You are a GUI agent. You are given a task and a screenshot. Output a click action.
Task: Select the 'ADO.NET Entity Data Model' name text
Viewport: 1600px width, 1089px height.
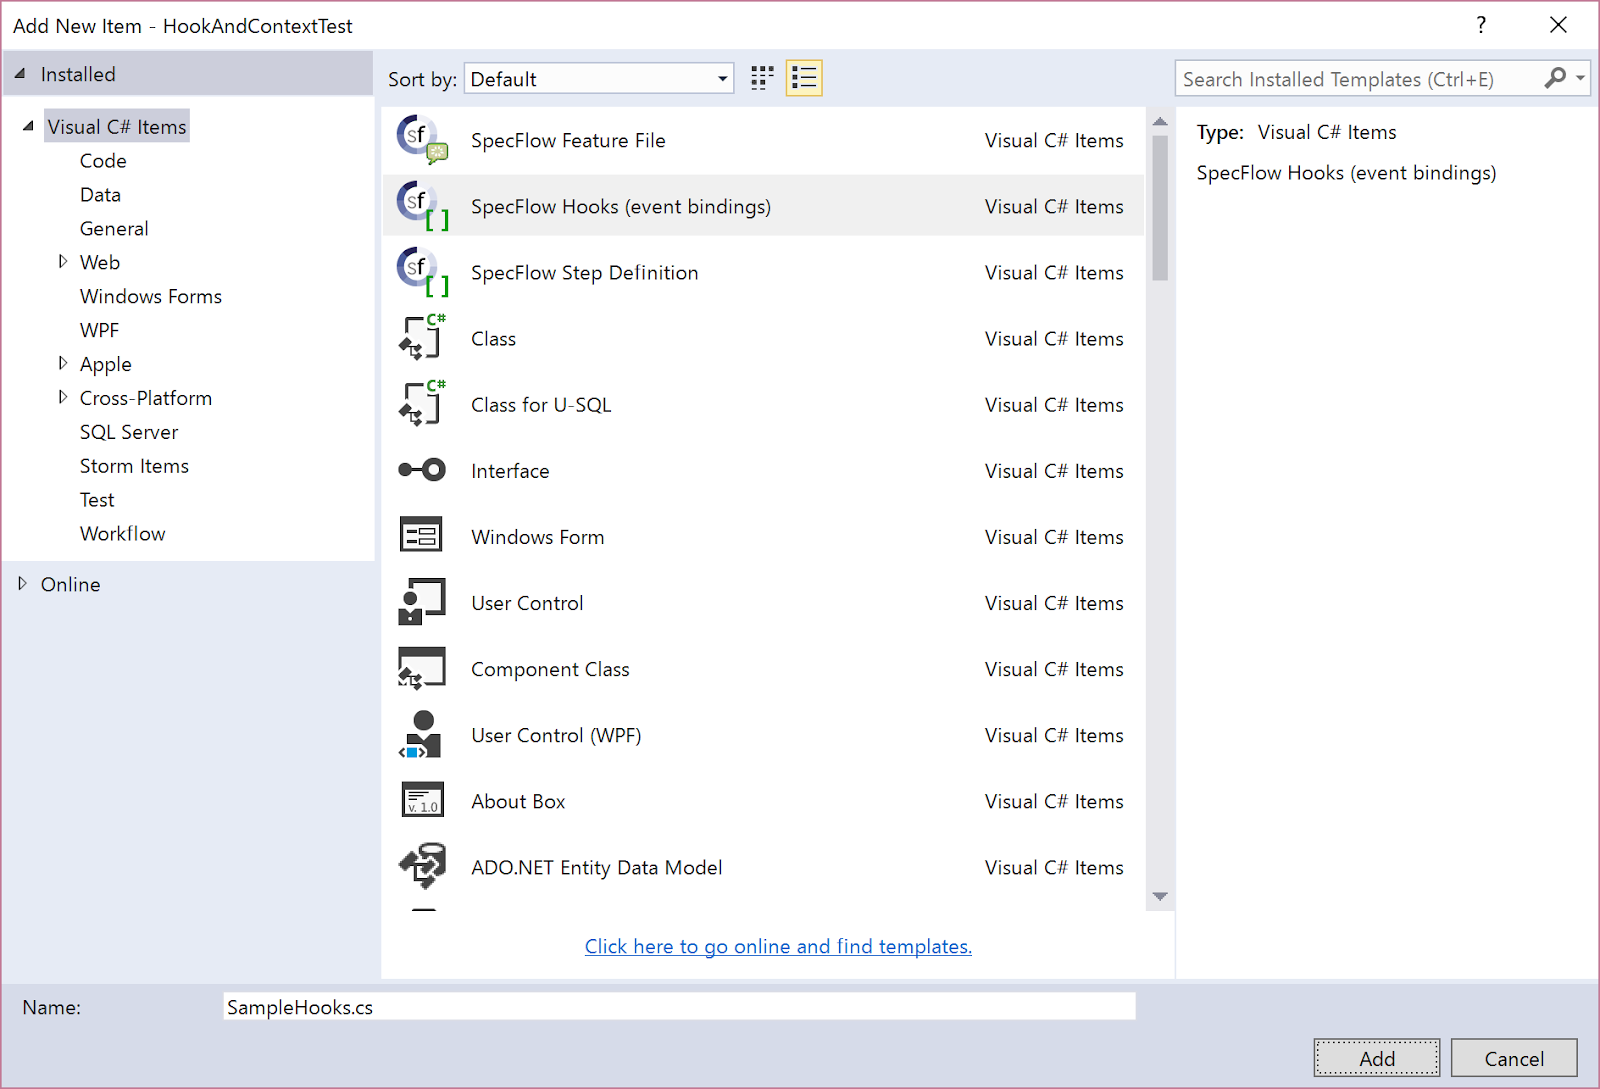pos(597,867)
